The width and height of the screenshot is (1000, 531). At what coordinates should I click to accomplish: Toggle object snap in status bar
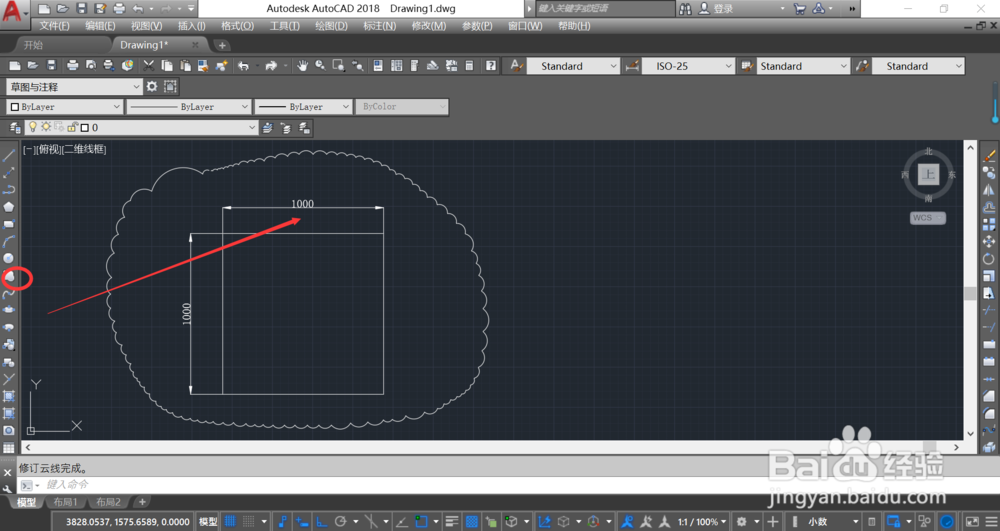[x=422, y=521]
